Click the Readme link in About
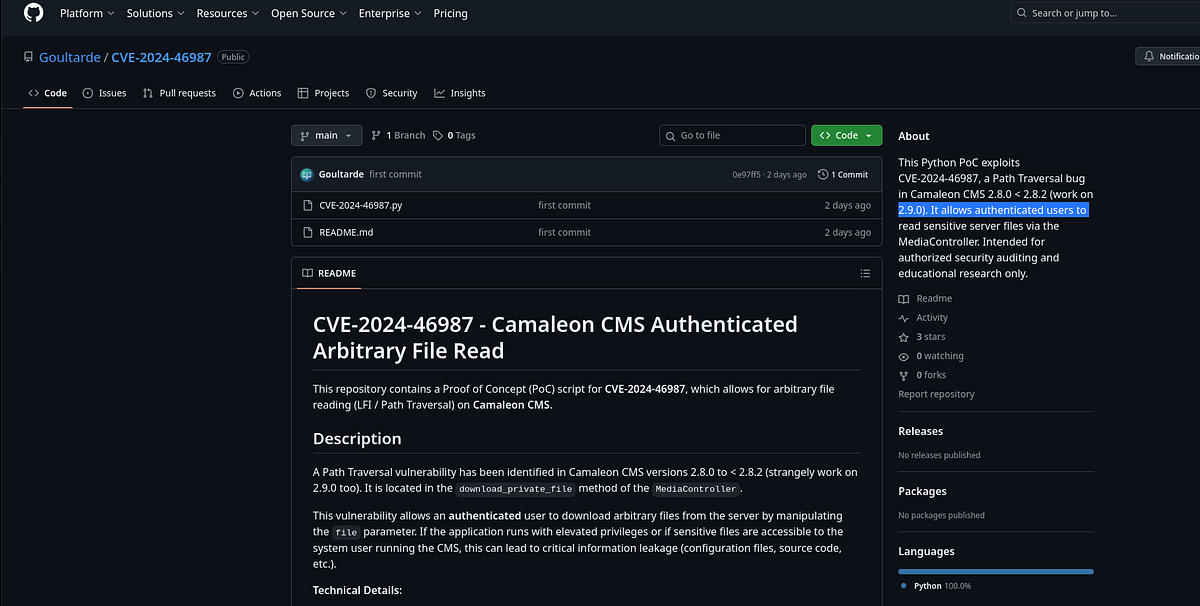 click(925, 298)
